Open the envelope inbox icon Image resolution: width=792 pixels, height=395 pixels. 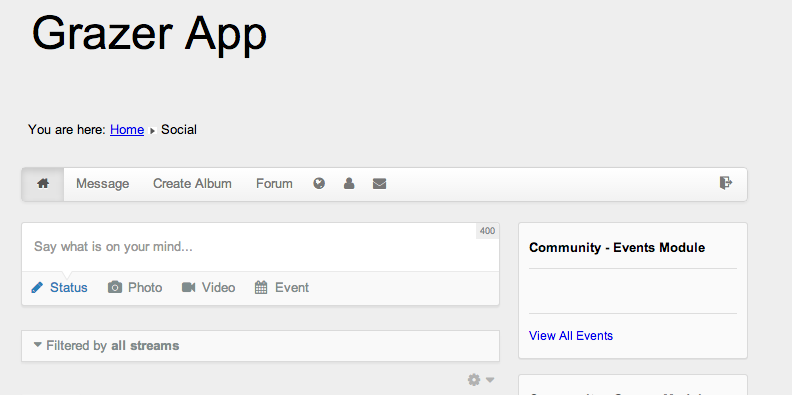[379, 184]
